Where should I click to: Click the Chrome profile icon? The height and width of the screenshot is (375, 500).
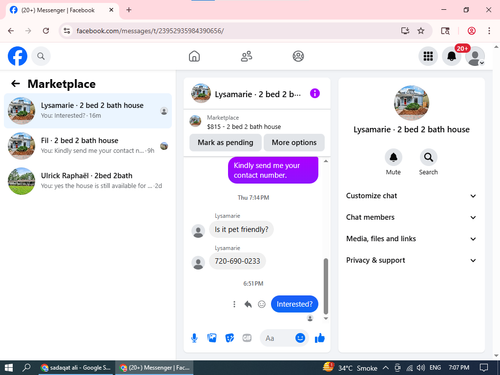click(471, 31)
